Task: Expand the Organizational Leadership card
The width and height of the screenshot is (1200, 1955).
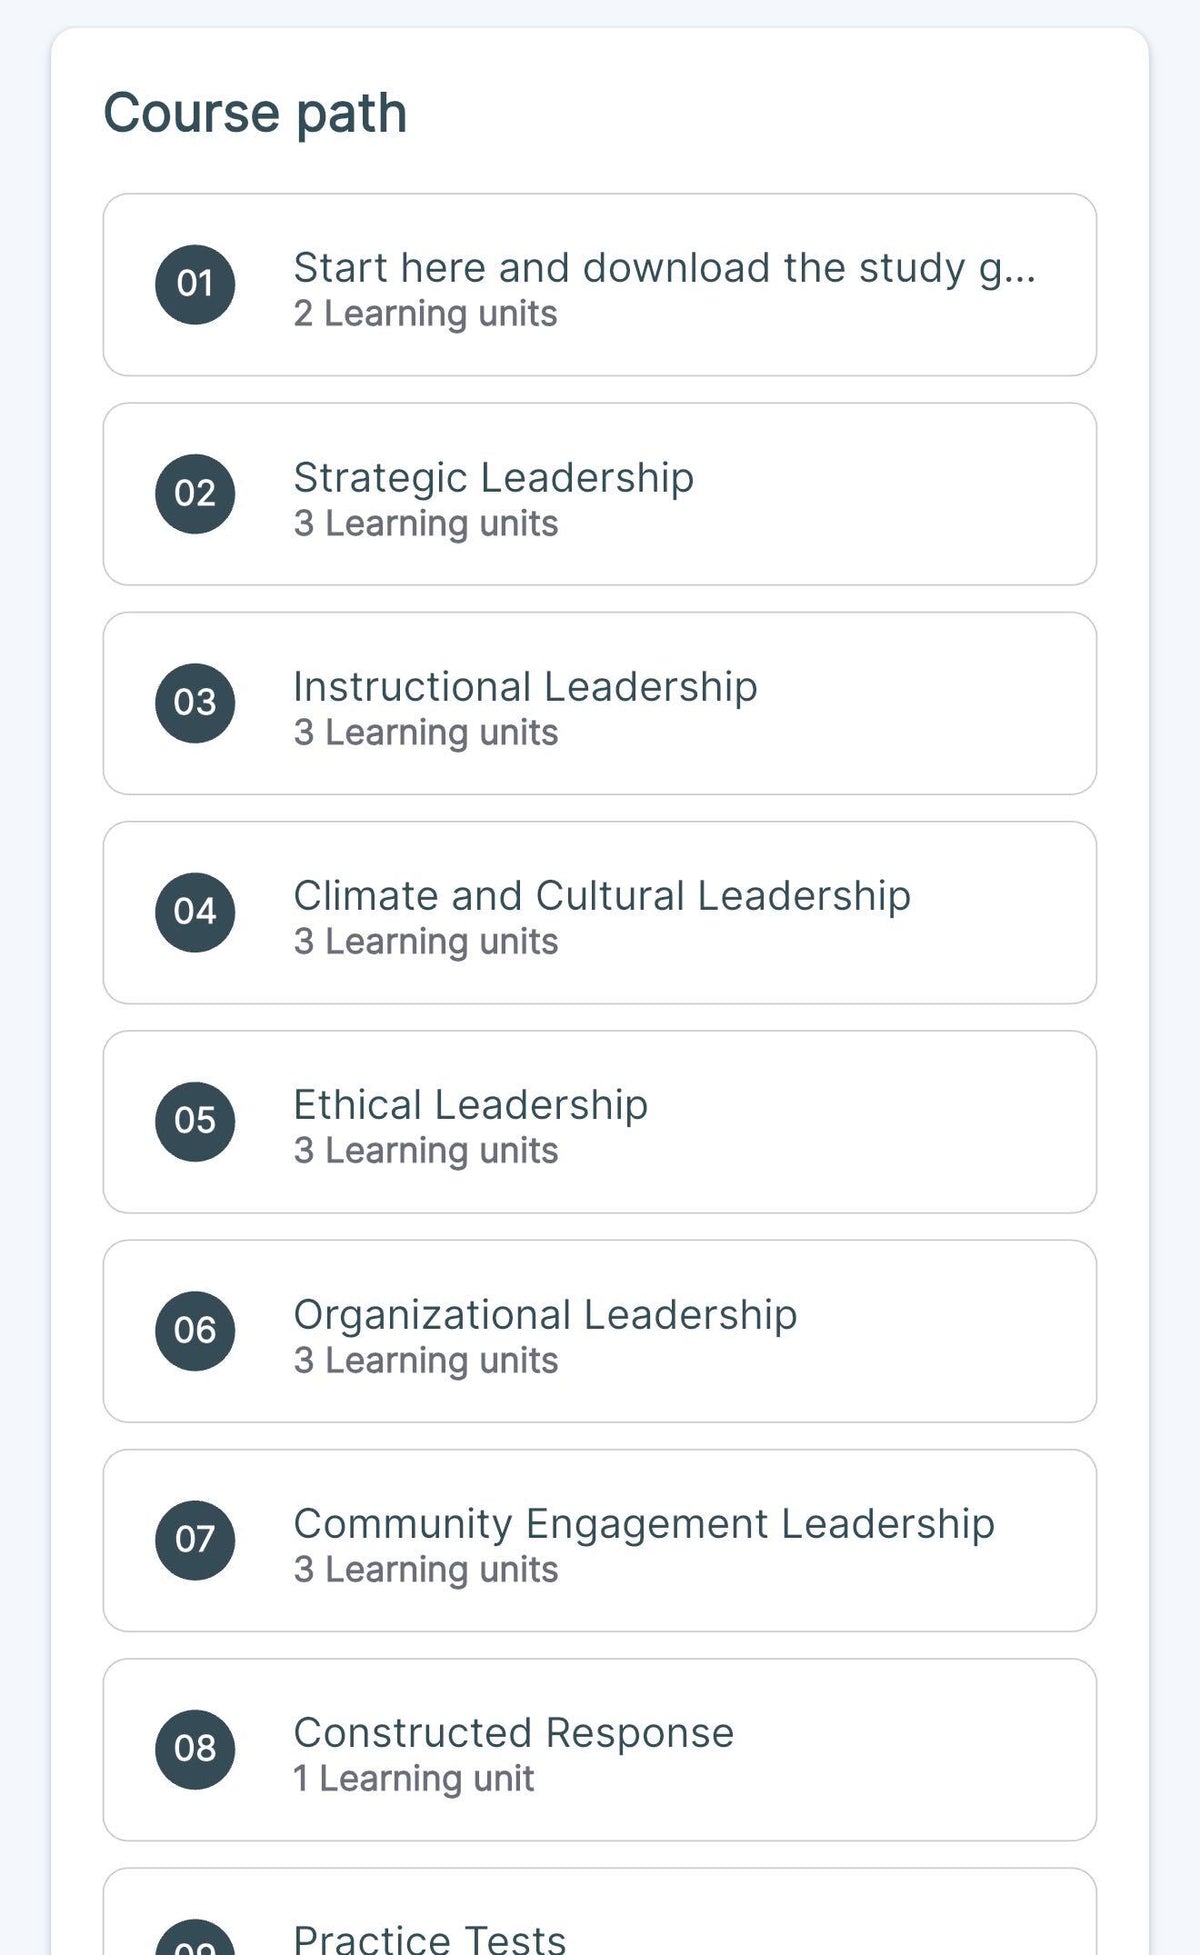Action: tap(600, 1331)
